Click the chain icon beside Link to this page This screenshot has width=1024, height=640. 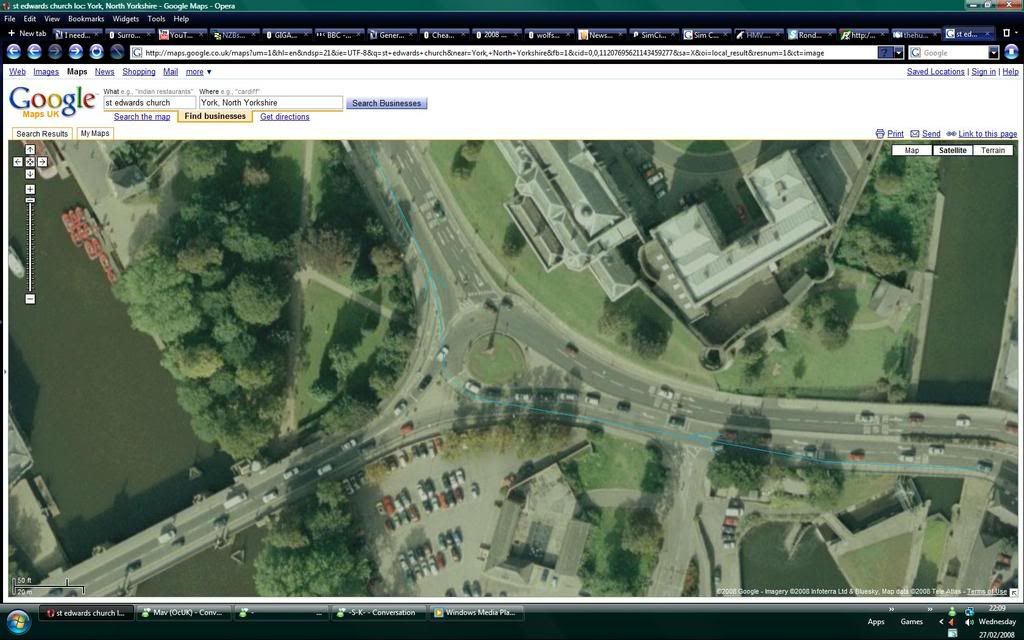coord(951,134)
